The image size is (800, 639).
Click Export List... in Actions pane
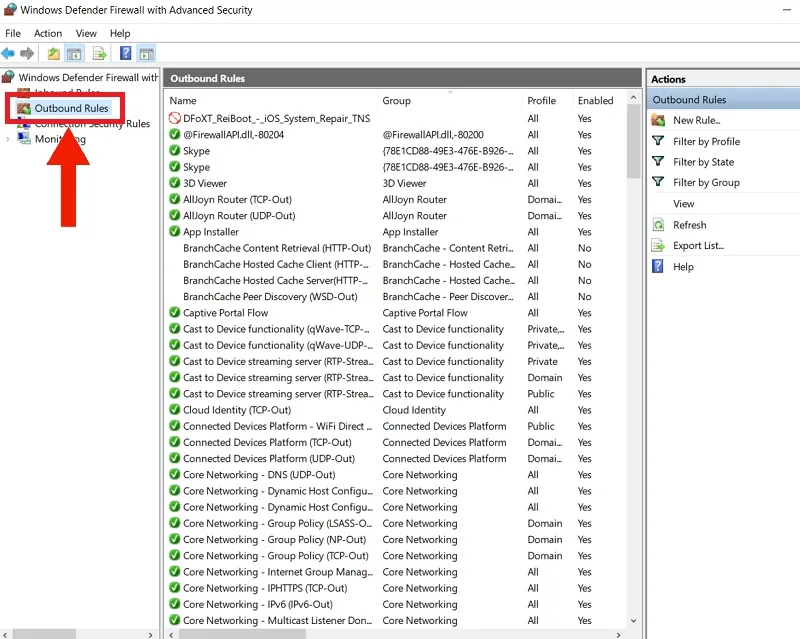[x=698, y=245]
